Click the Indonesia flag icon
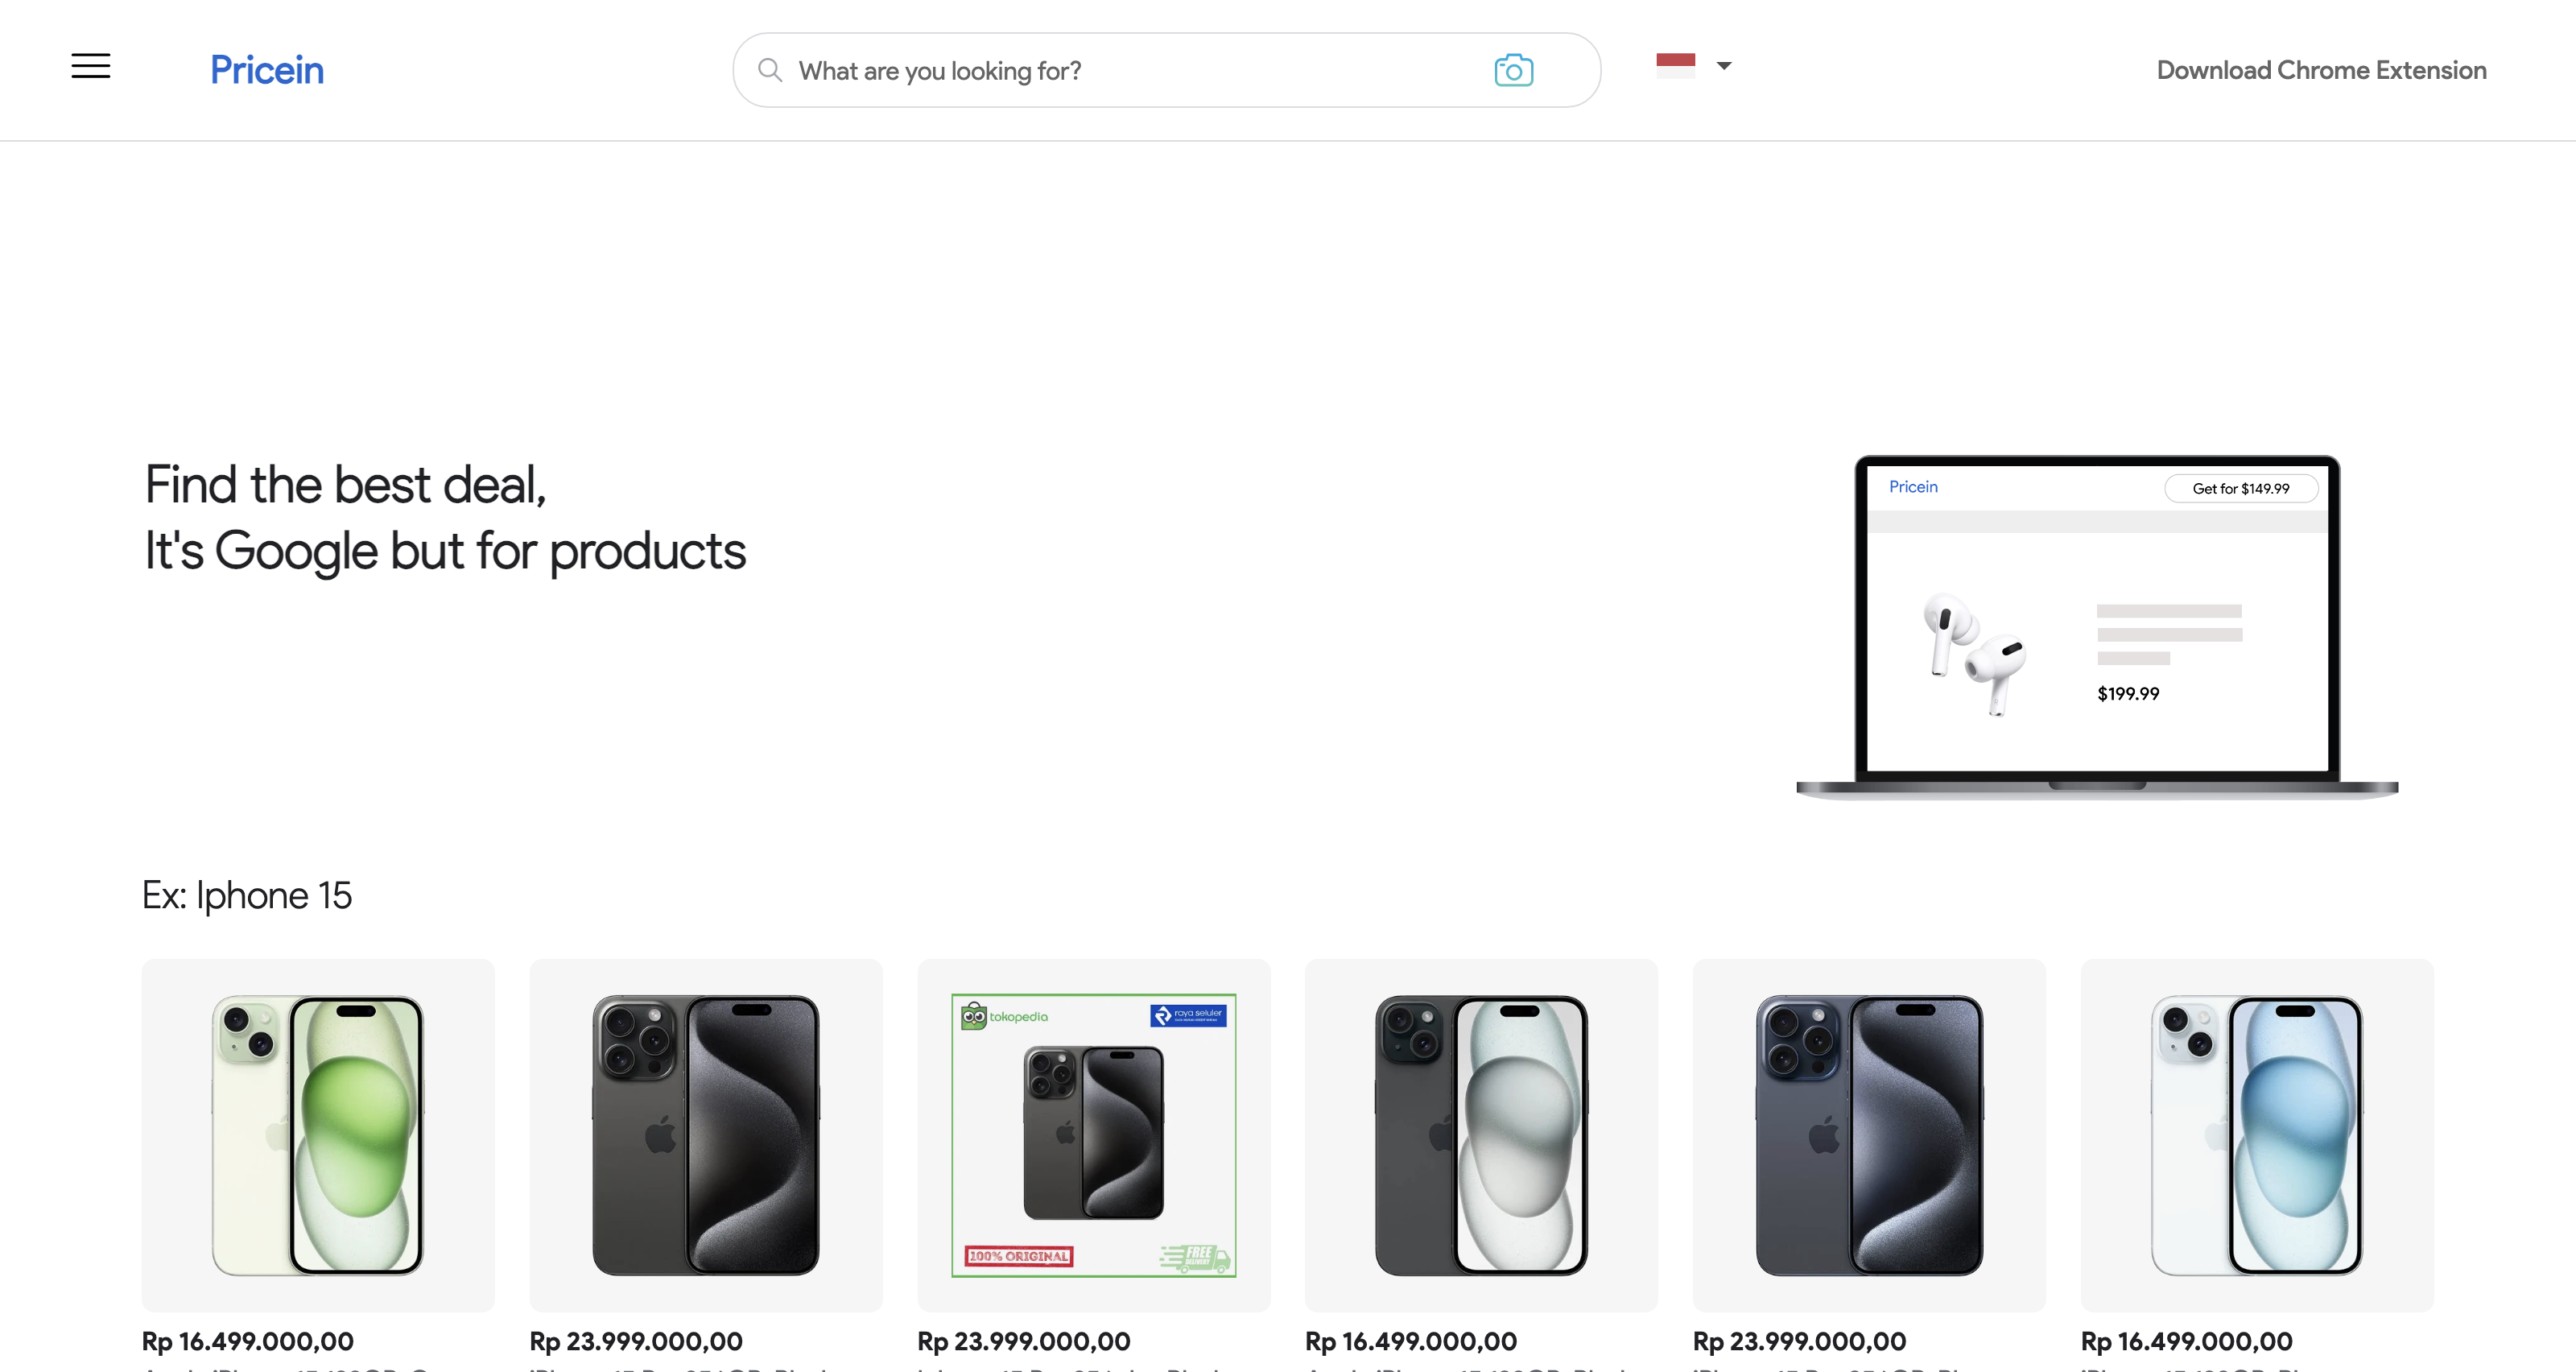This screenshot has height=1372, width=2576. click(x=1675, y=66)
